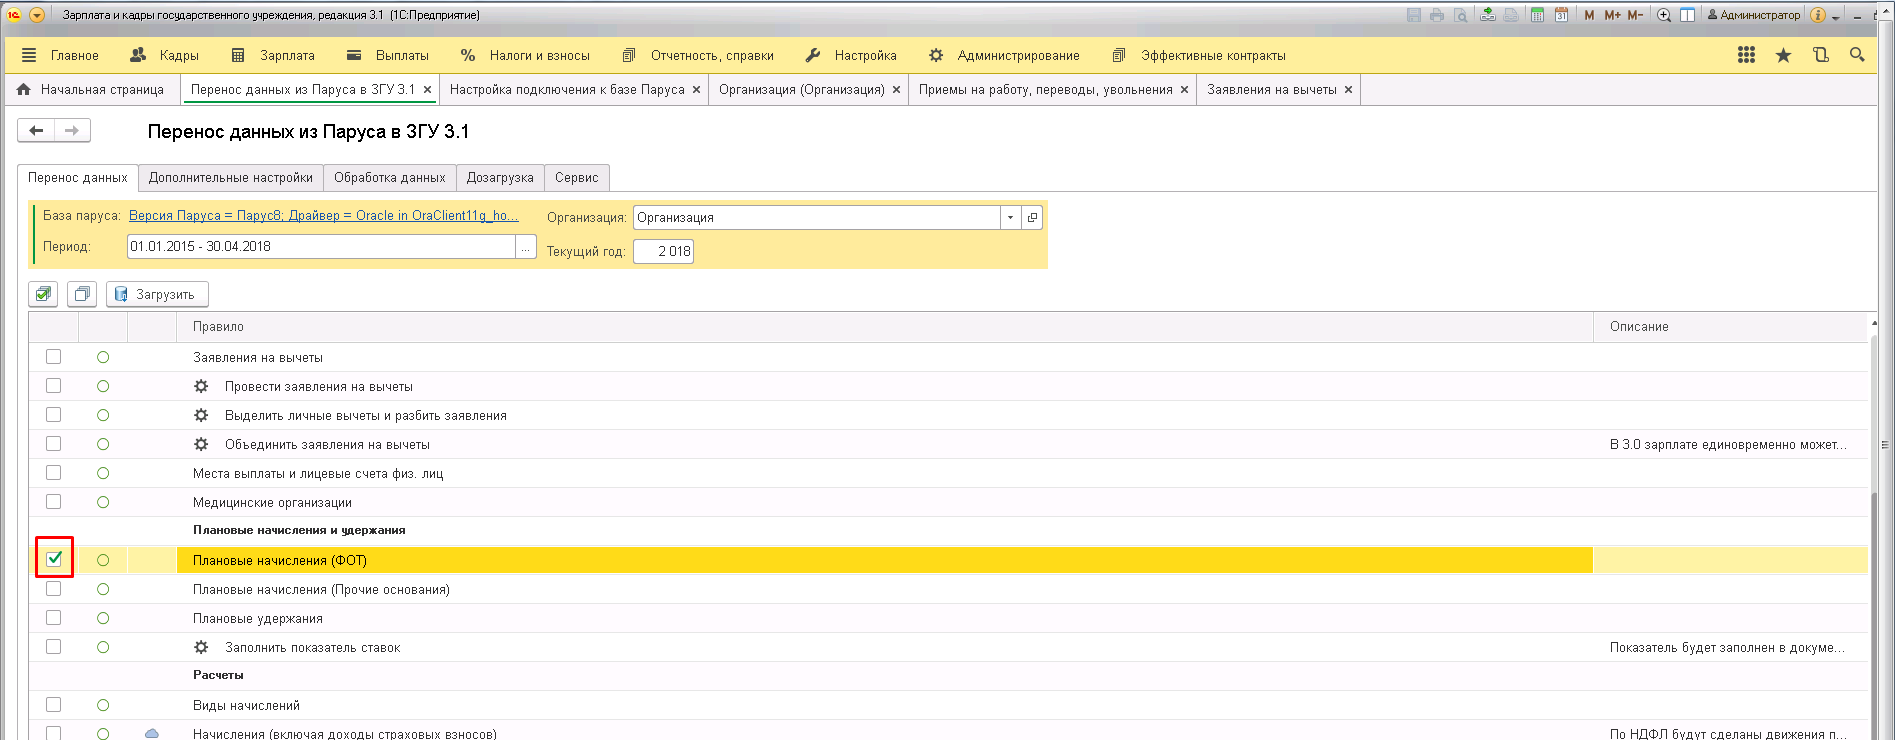Switch to the Дополнительные настройки tab
Screen dimensions: 1895x740
coord(230,178)
